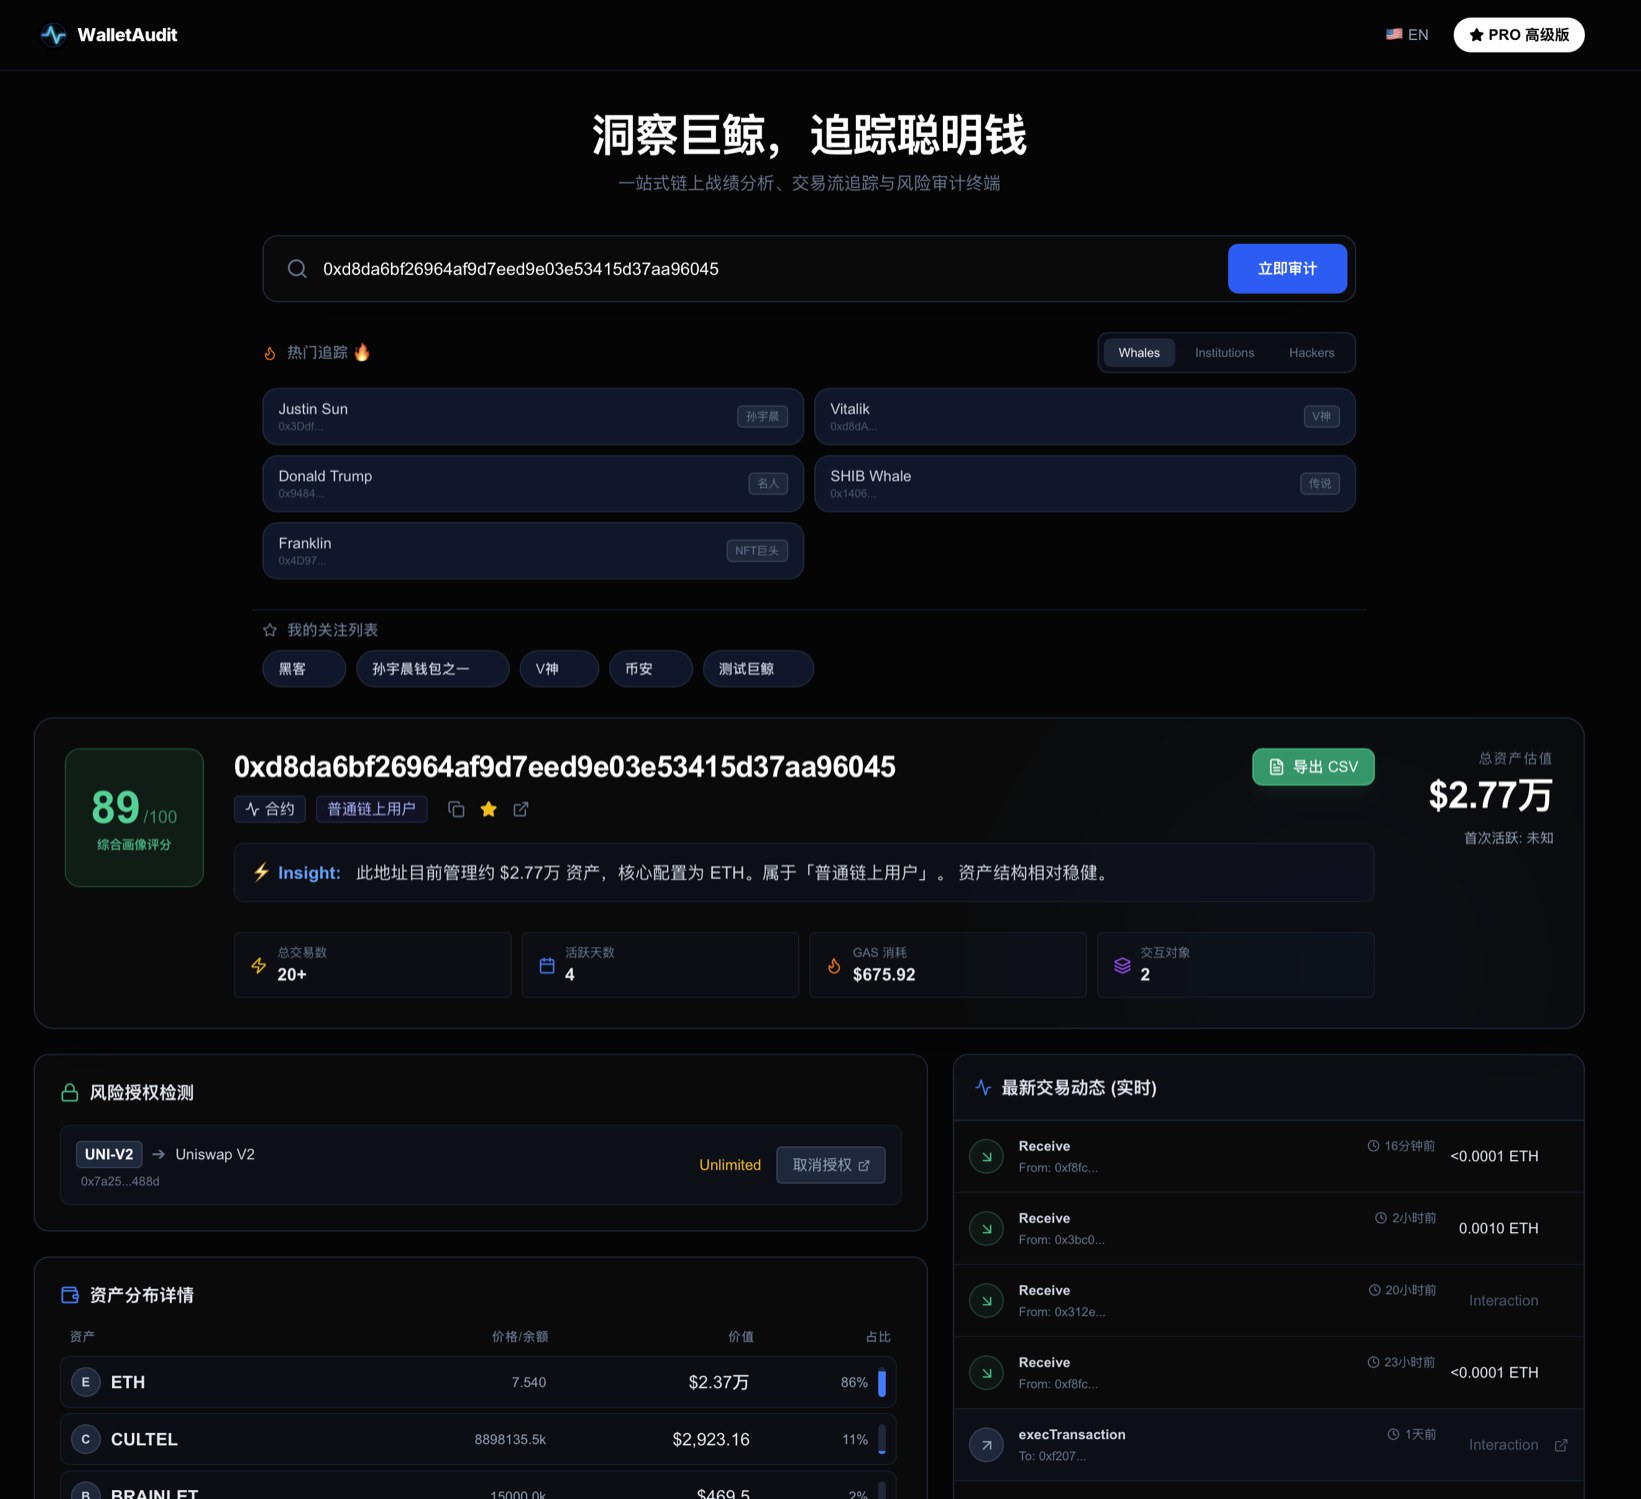Open address in explorer via external link icon
The height and width of the screenshot is (1499, 1641).
click(521, 809)
